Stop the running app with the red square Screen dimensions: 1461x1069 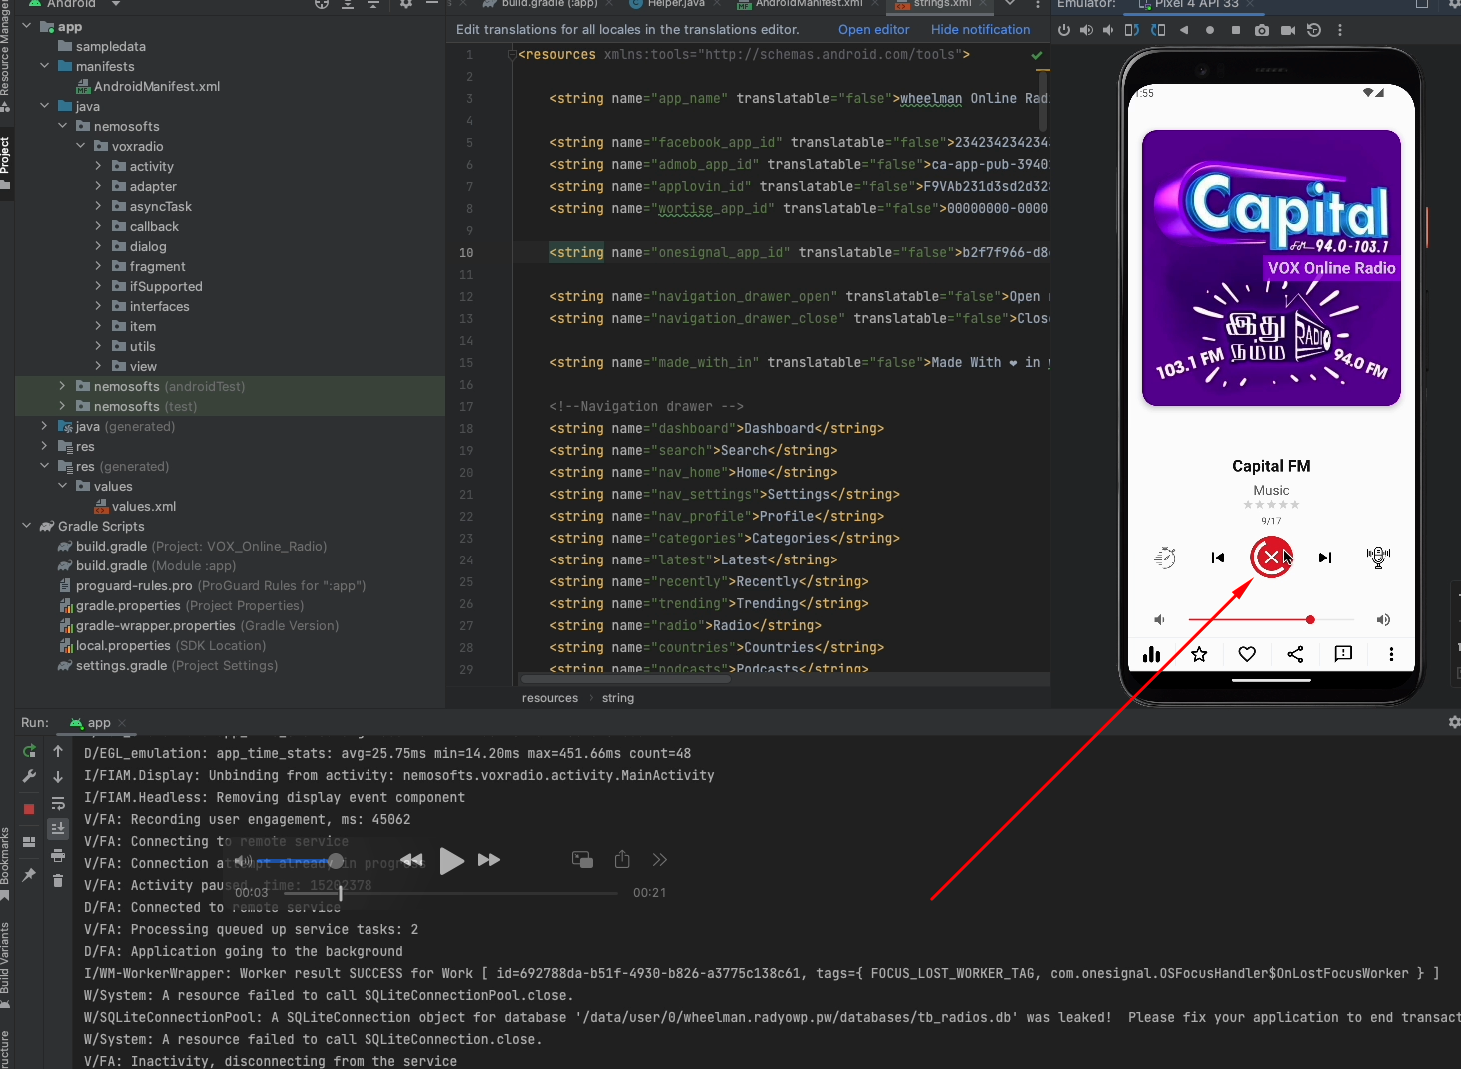29,808
